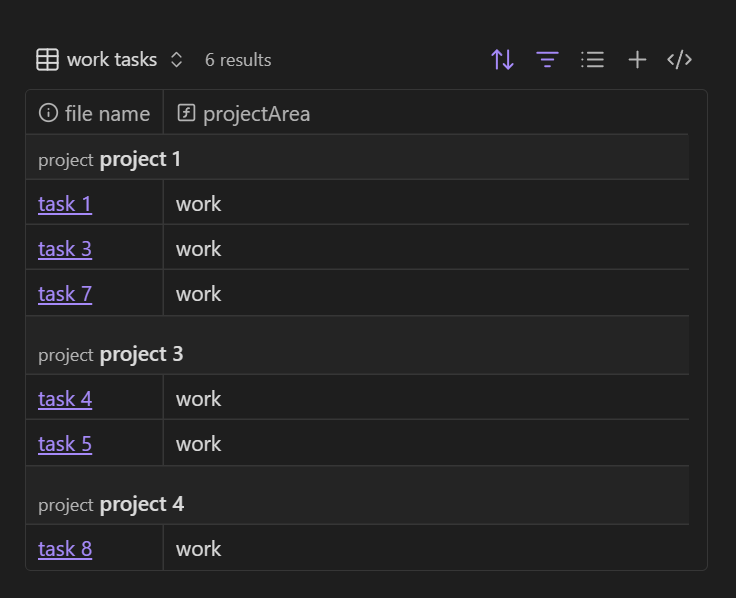
Task: Select the file name column header text
Action: [x=107, y=114]
